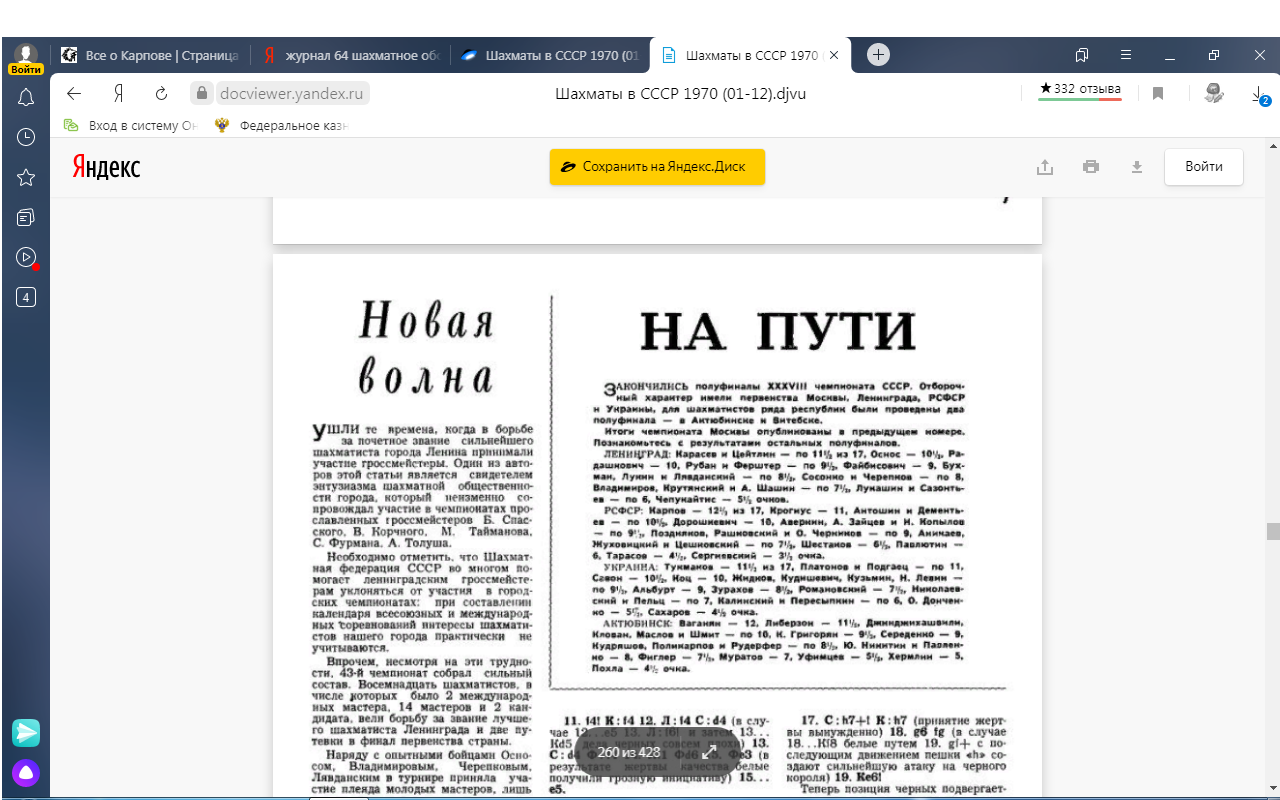Image resolution: width=1280 pixels, height=800 pixels.
Task: Click the profile avatar with Войти badge
Action: click(x=26, y=58)
